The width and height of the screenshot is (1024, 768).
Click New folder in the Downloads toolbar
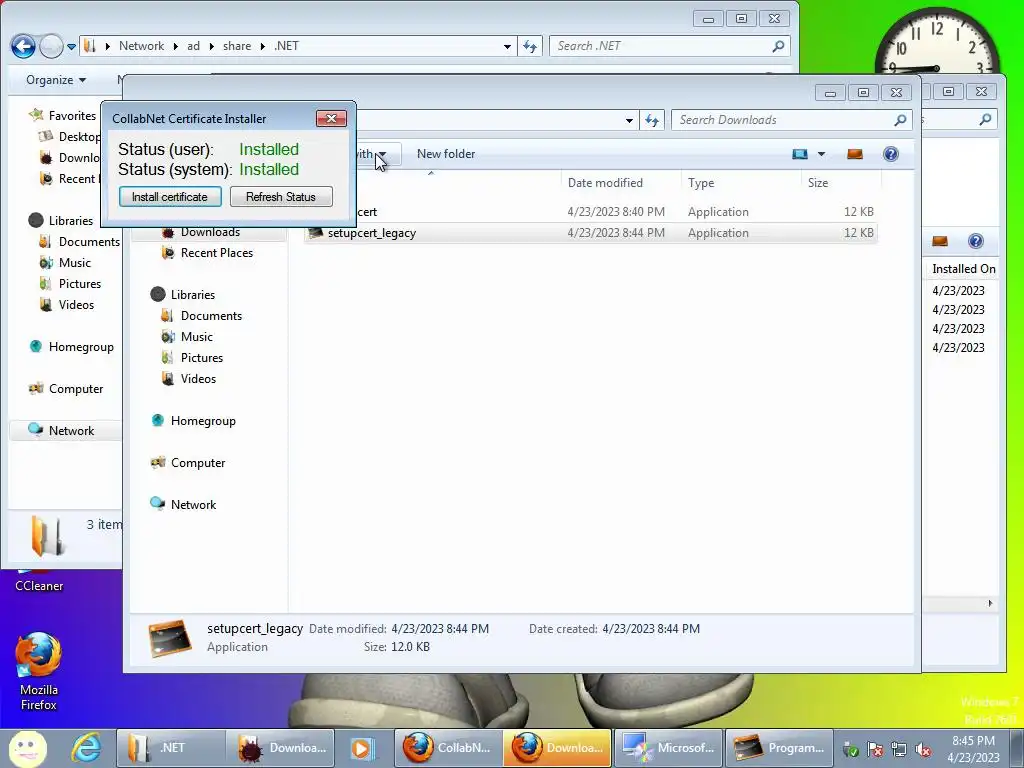click(x=446, y=154)
